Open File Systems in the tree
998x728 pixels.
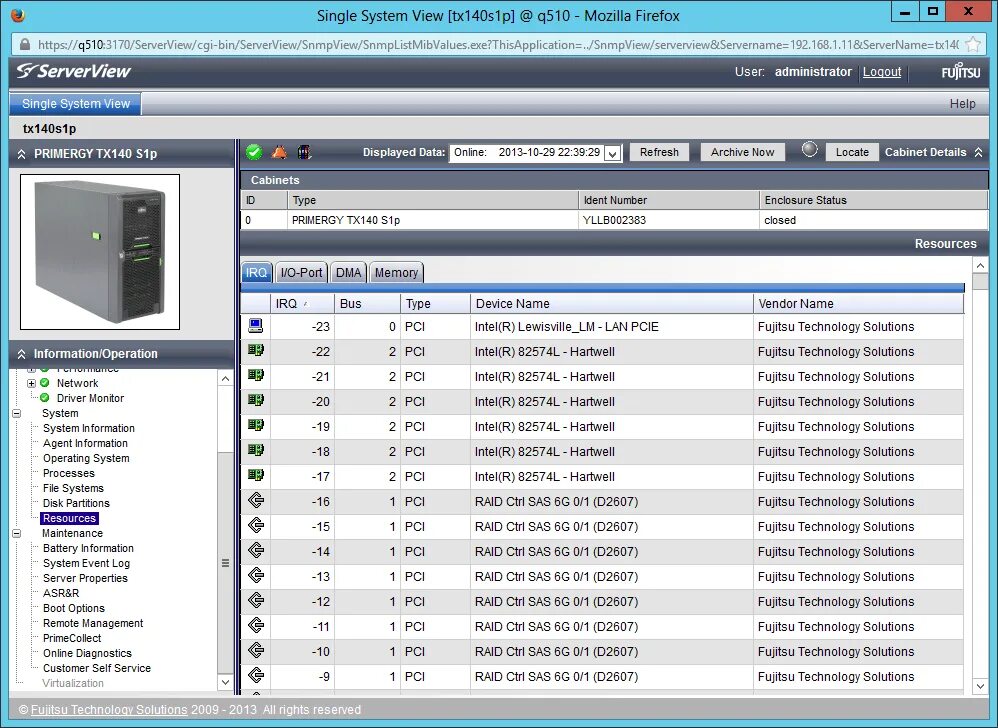point(73,488)
